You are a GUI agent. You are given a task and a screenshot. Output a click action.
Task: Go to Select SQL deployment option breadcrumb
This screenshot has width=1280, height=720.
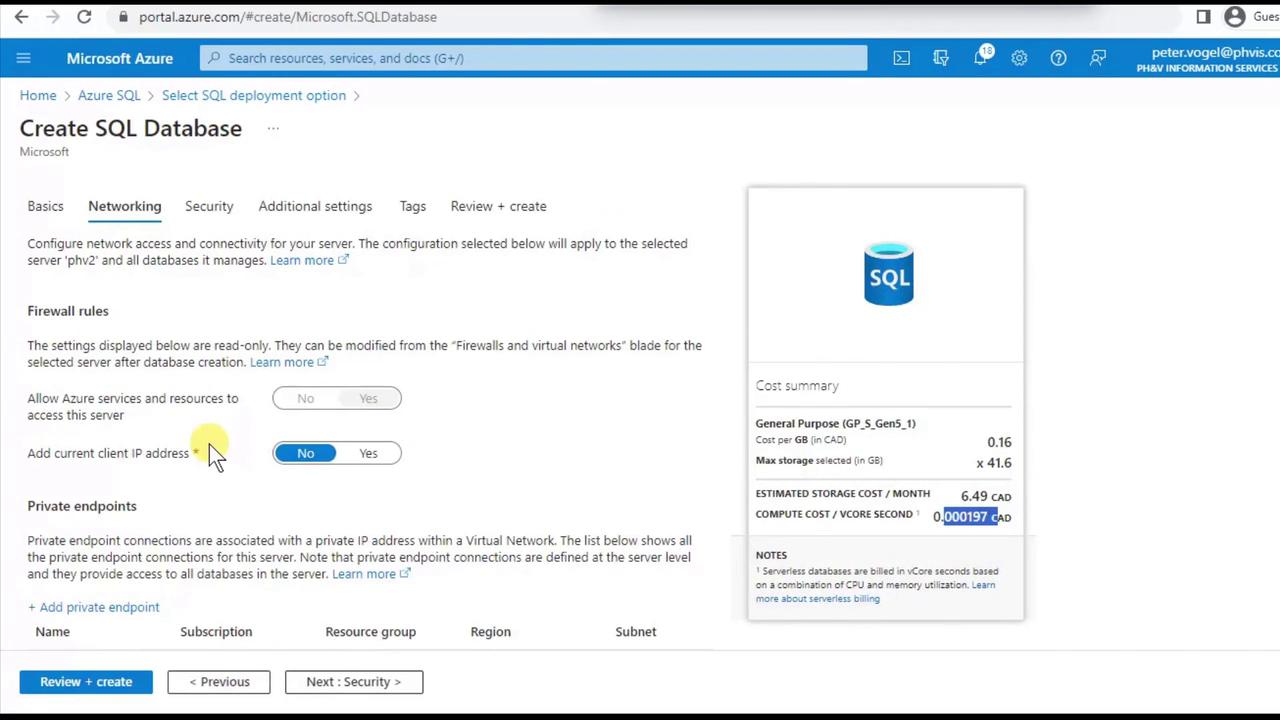(x=254, y=95)
